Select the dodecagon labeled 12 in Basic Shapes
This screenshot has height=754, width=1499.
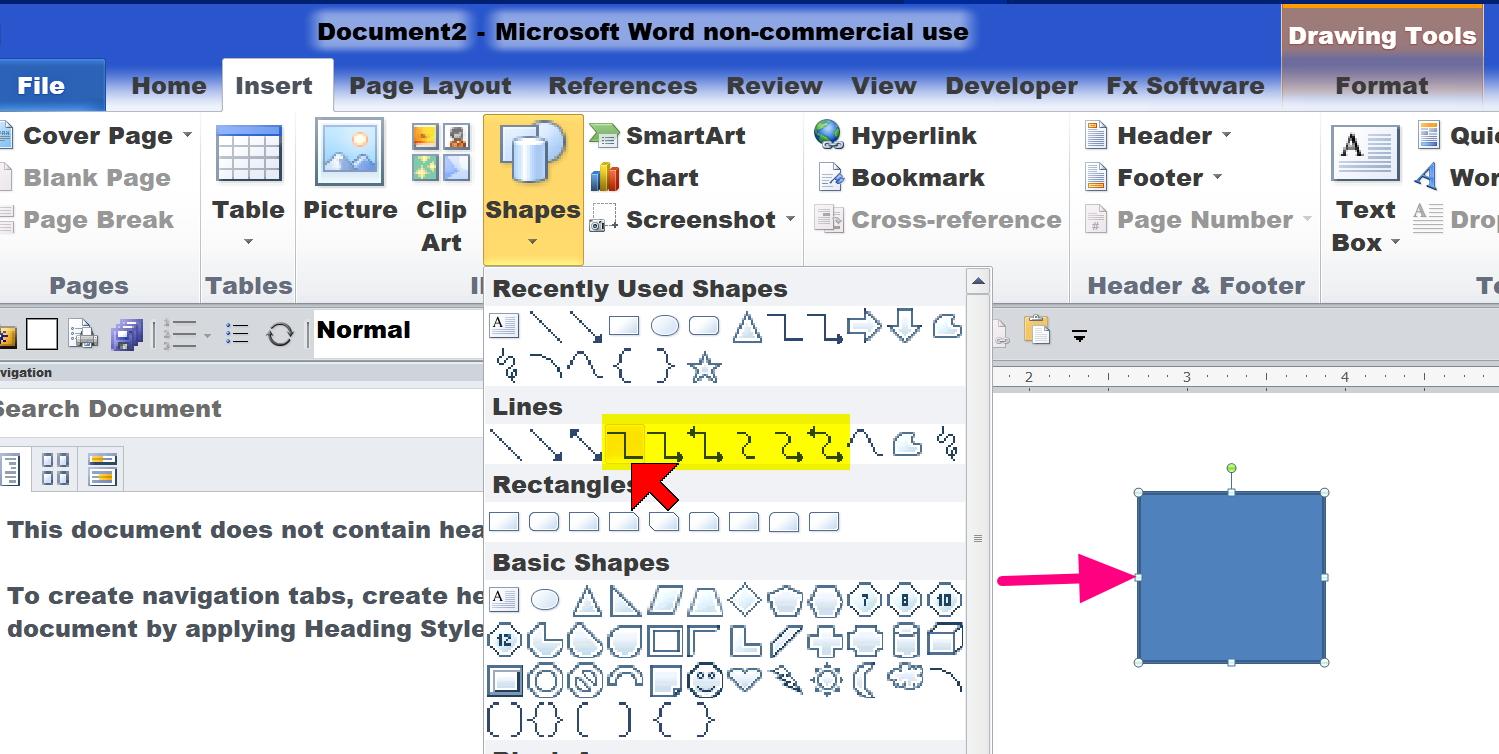pyautogui.click(x=505, y=640)
